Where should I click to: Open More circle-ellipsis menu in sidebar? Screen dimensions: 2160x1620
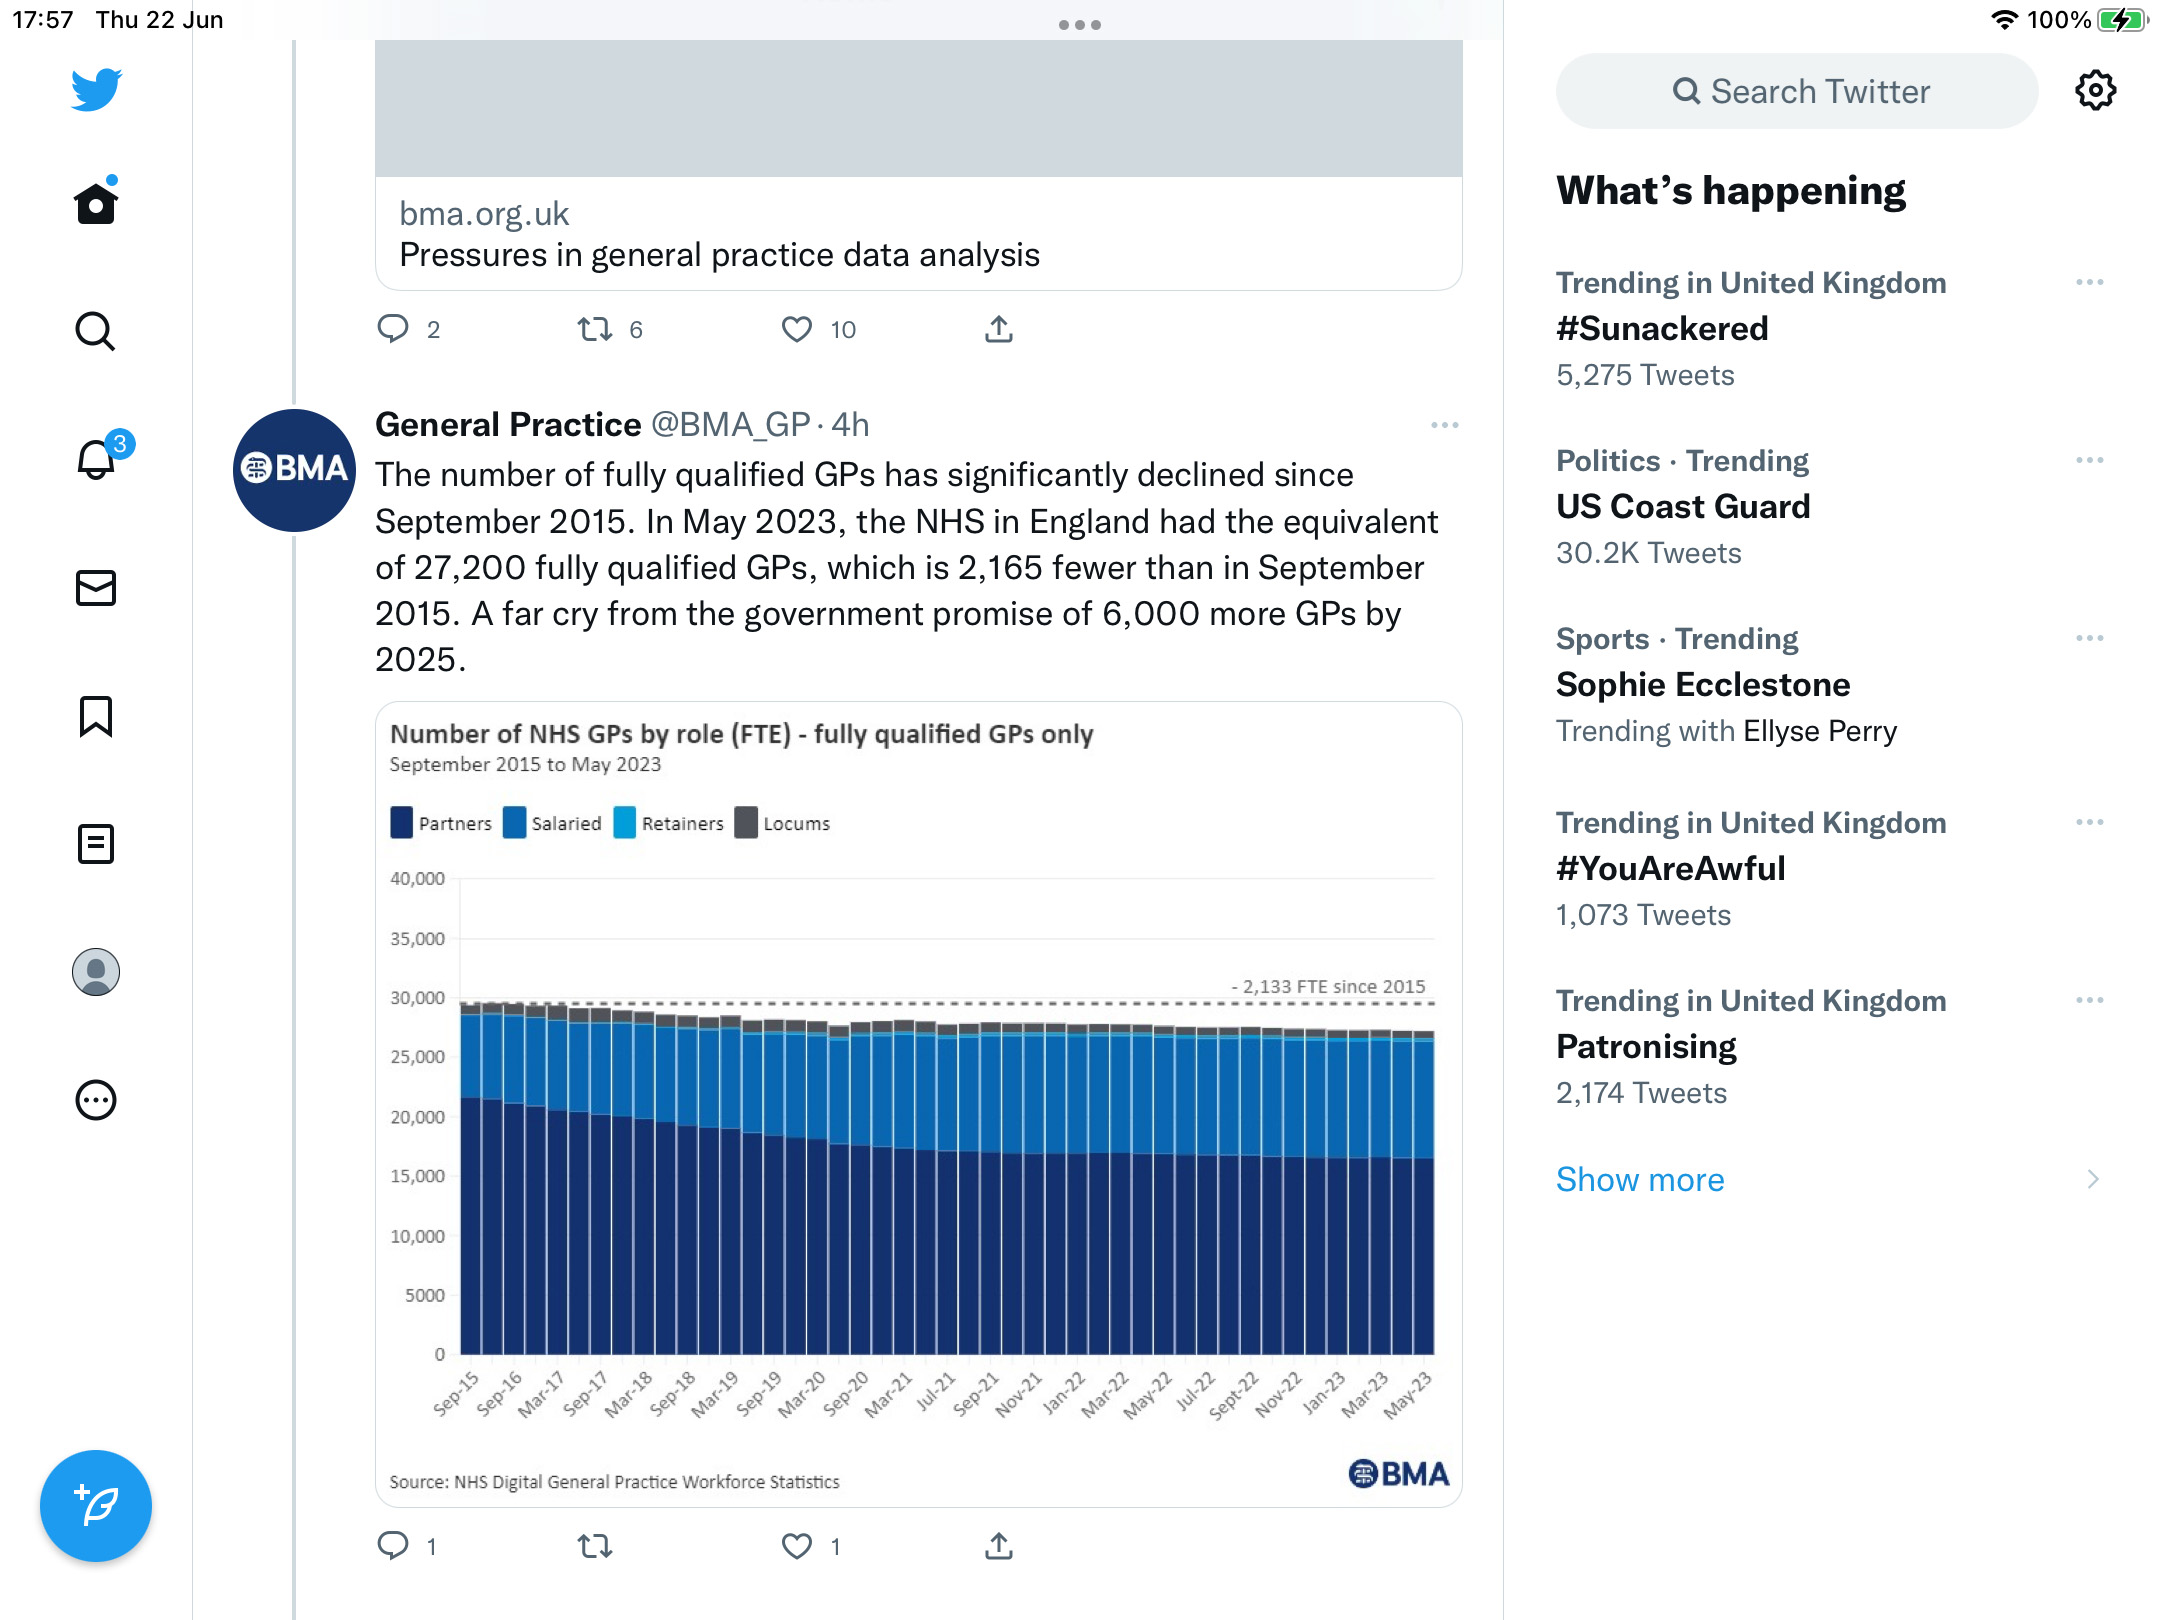96,1100
